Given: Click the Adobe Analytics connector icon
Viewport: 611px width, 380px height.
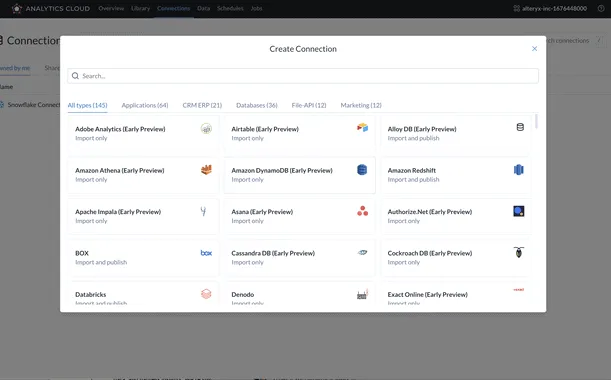Looking at the screenshot, I should pos(206,128).
